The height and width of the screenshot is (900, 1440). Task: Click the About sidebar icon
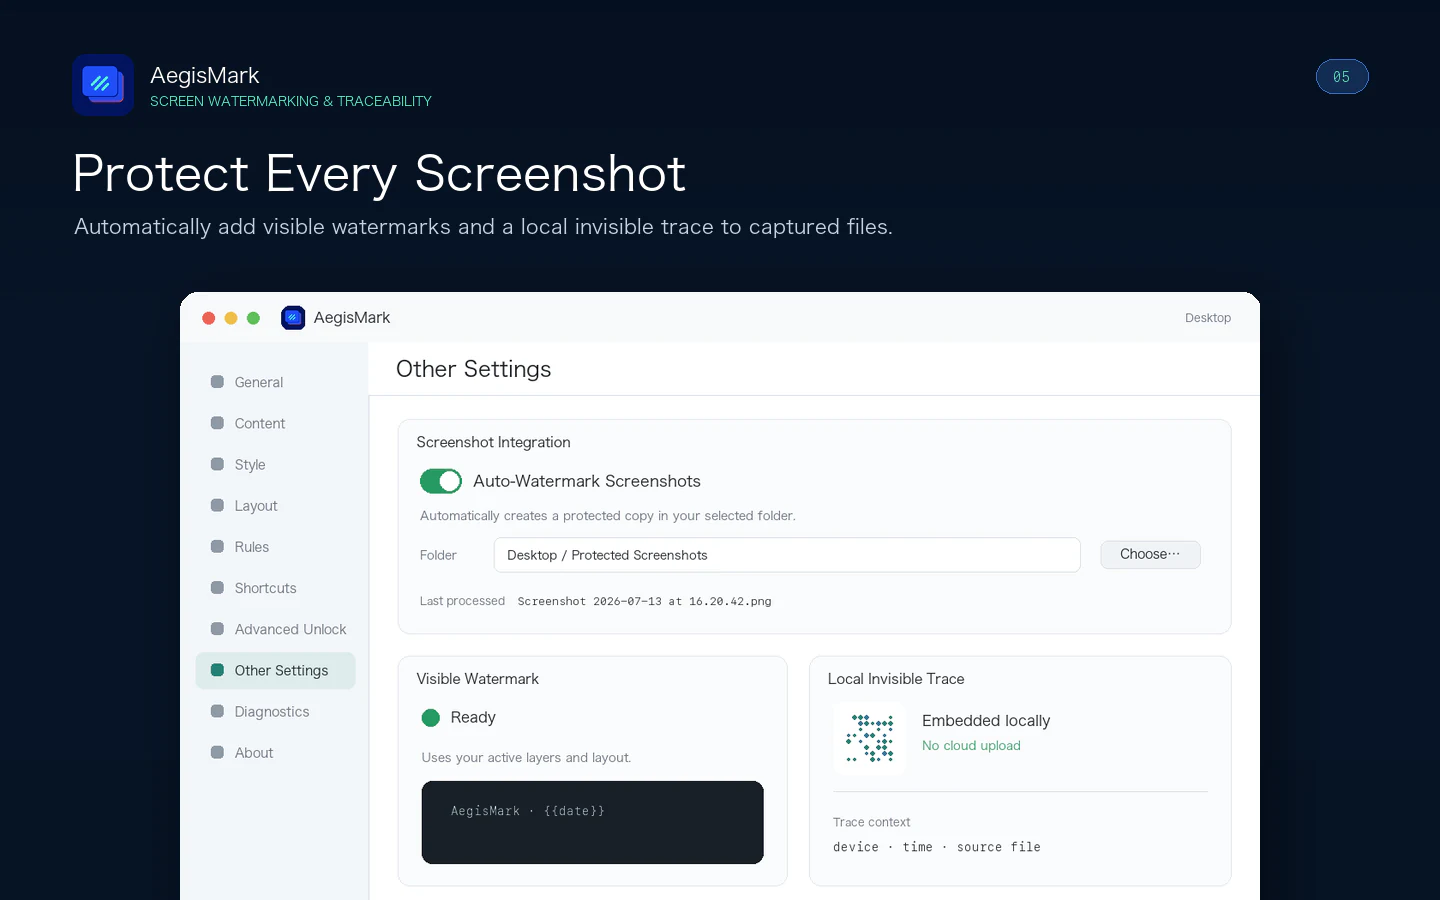(x=217, y=752)
